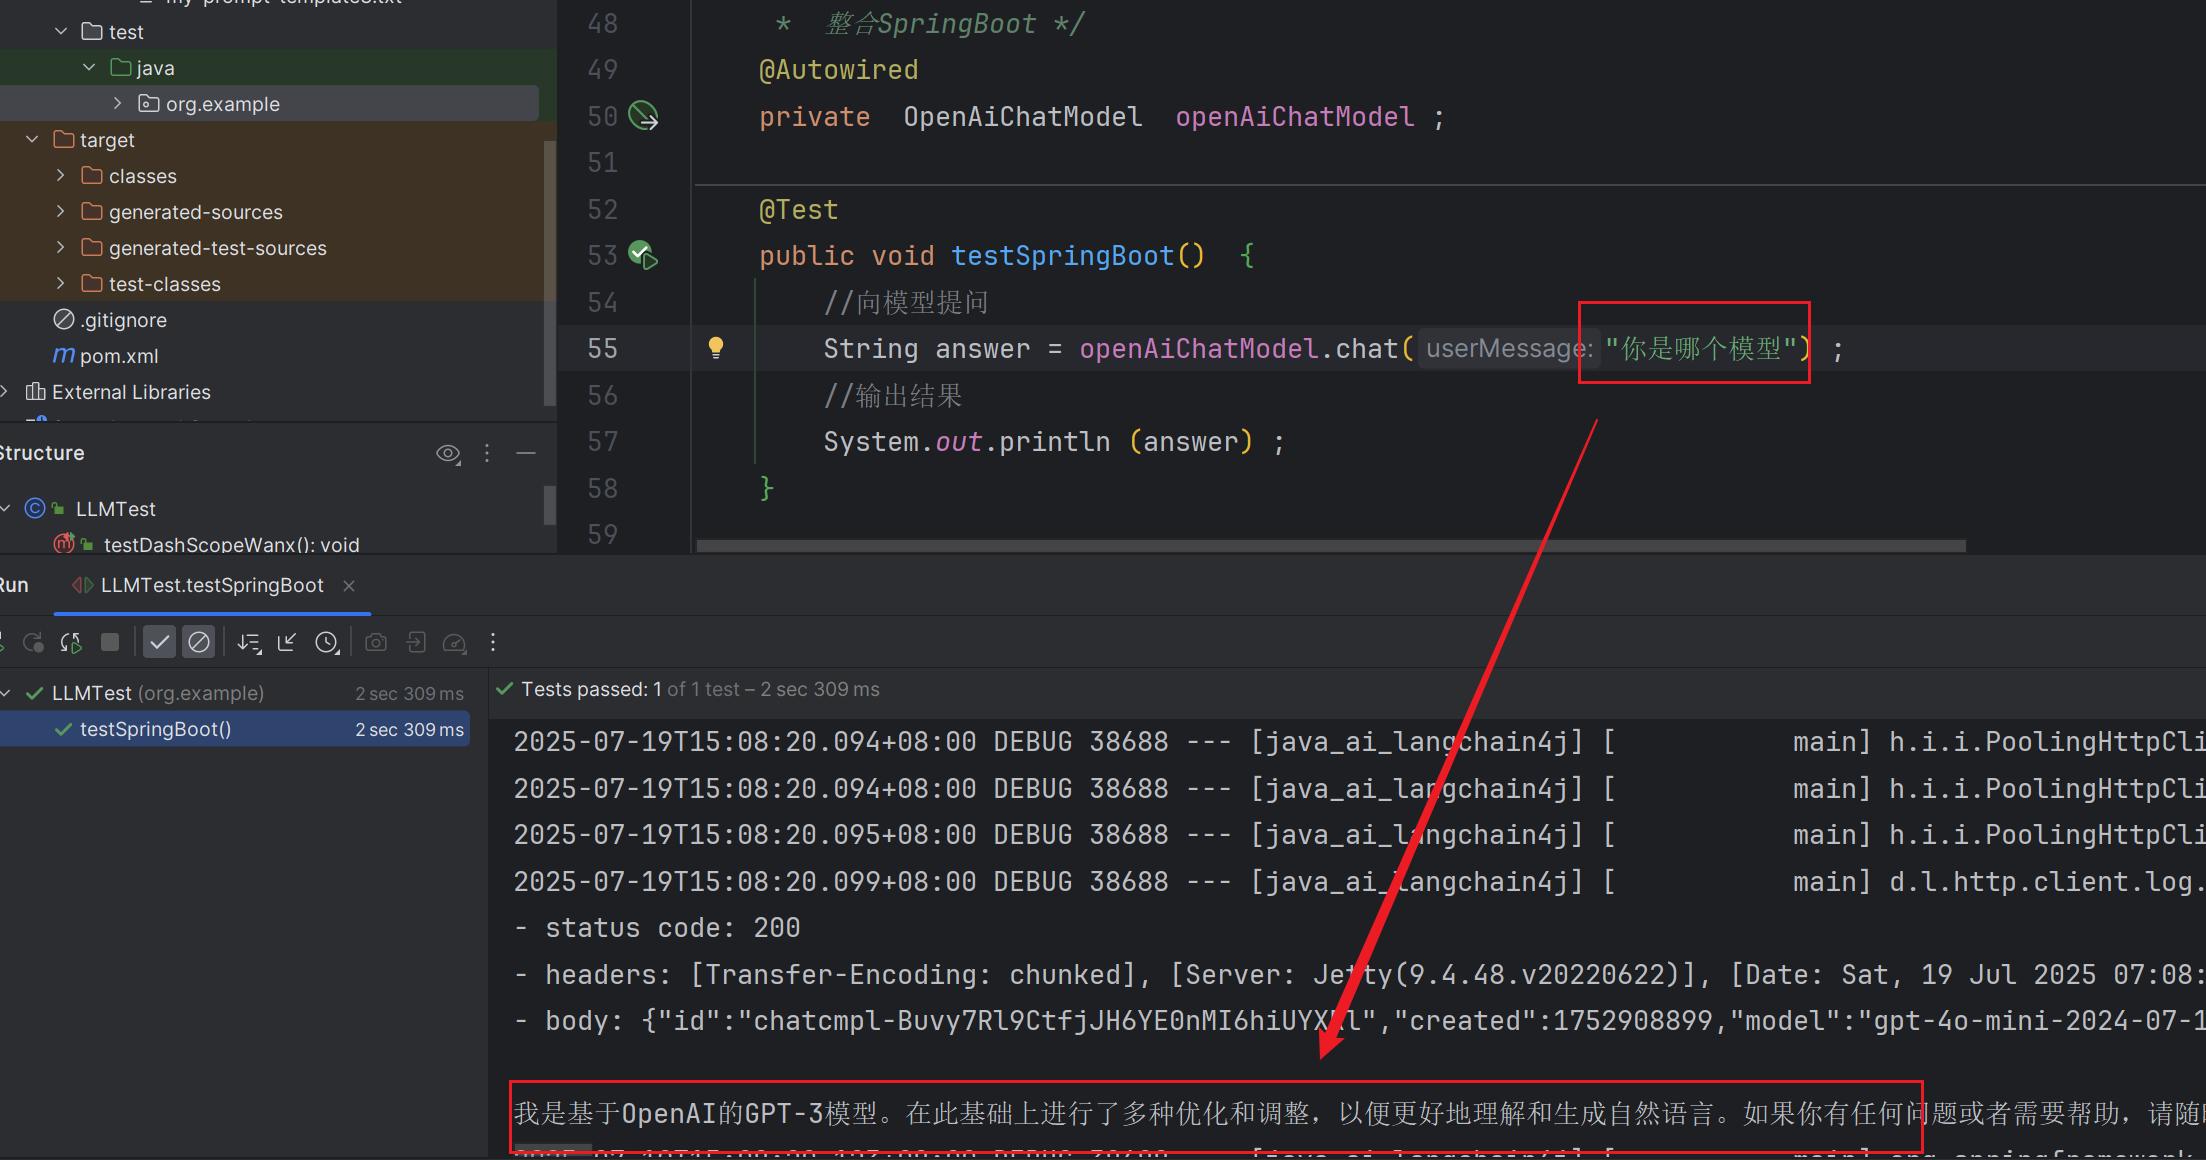2206x1160 pixels.
Task: Click the status code: 200 log line
Action: pyautogui.click(x=657, y=928)
